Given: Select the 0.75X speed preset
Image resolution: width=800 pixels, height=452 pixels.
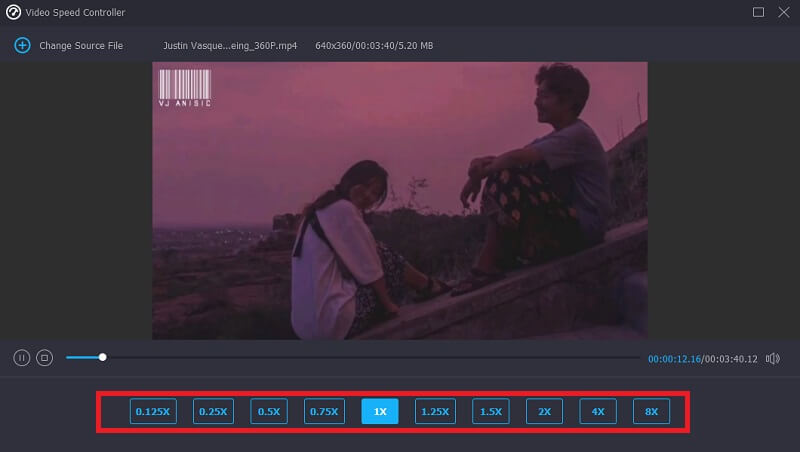Looking at the screenshot, I should [324, 411].
